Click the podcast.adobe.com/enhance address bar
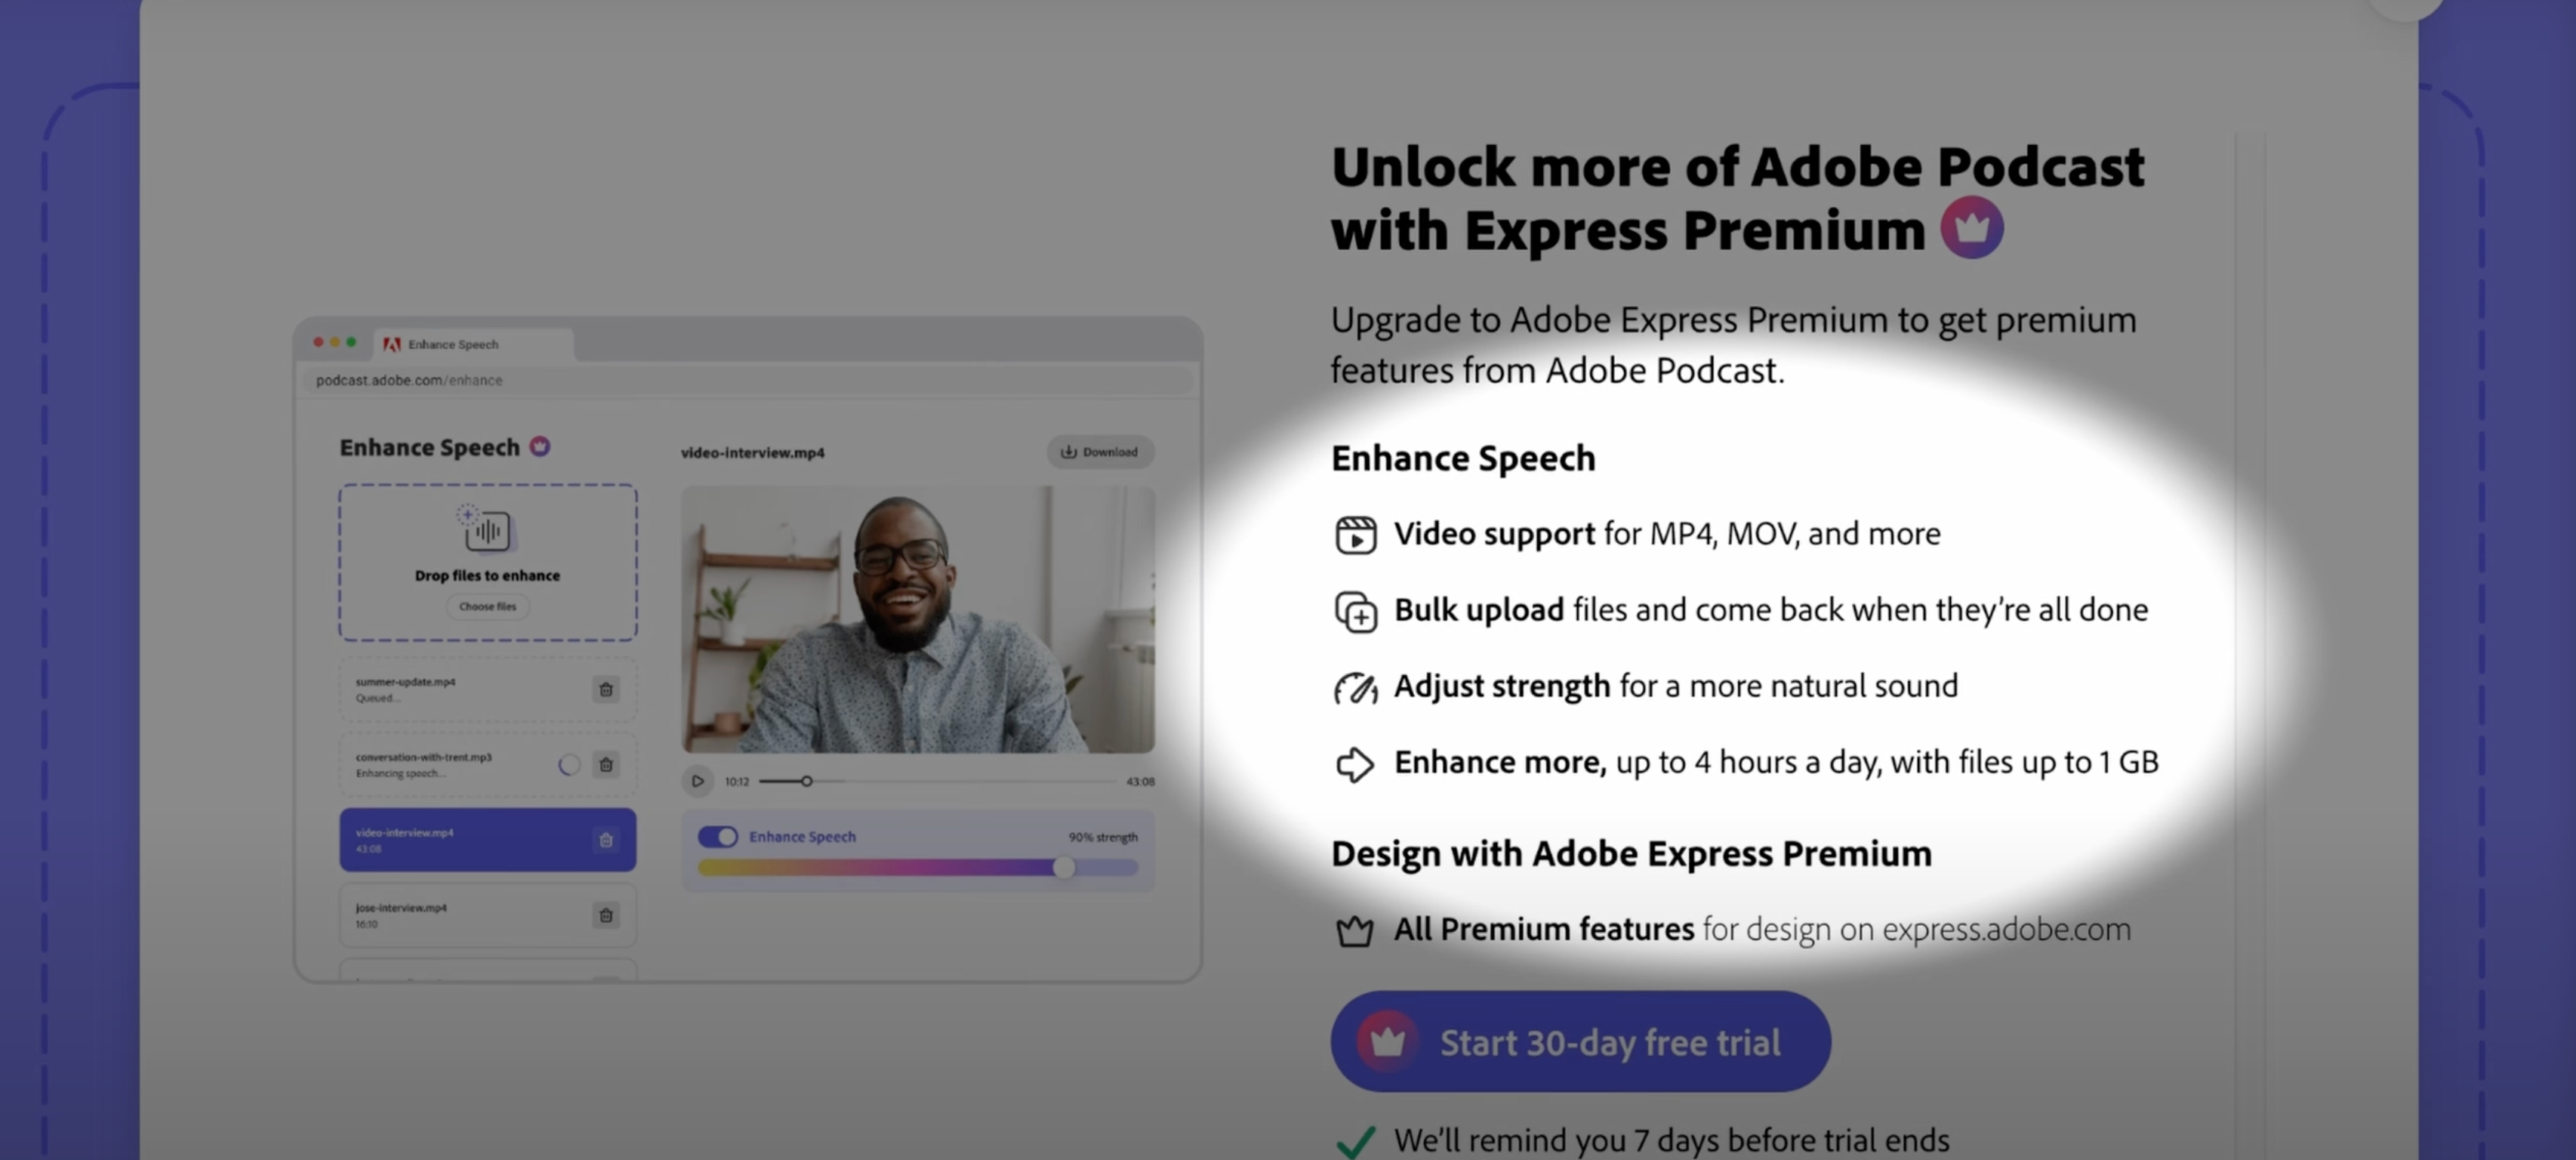This screenshot has width=2576, height=1160. [747, 380]
